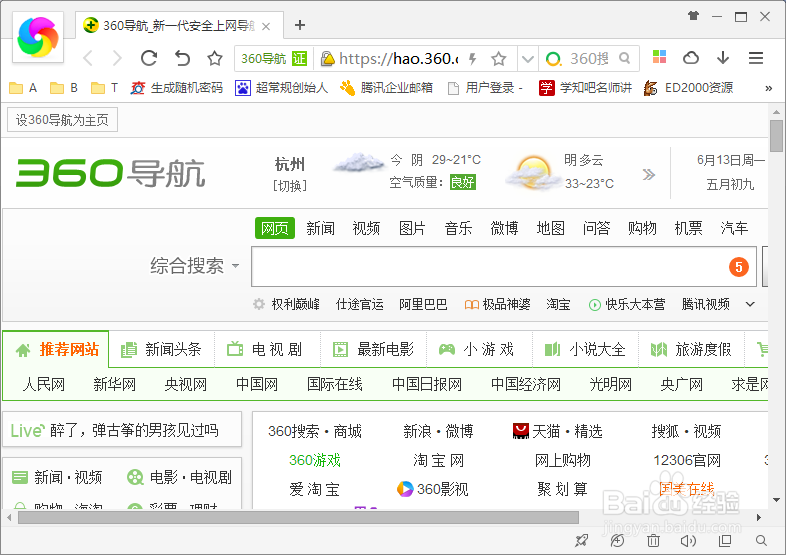Open 综合搜索 engine dropdown
The height and width of the screenshot is (555, 786).
[194, 266]
